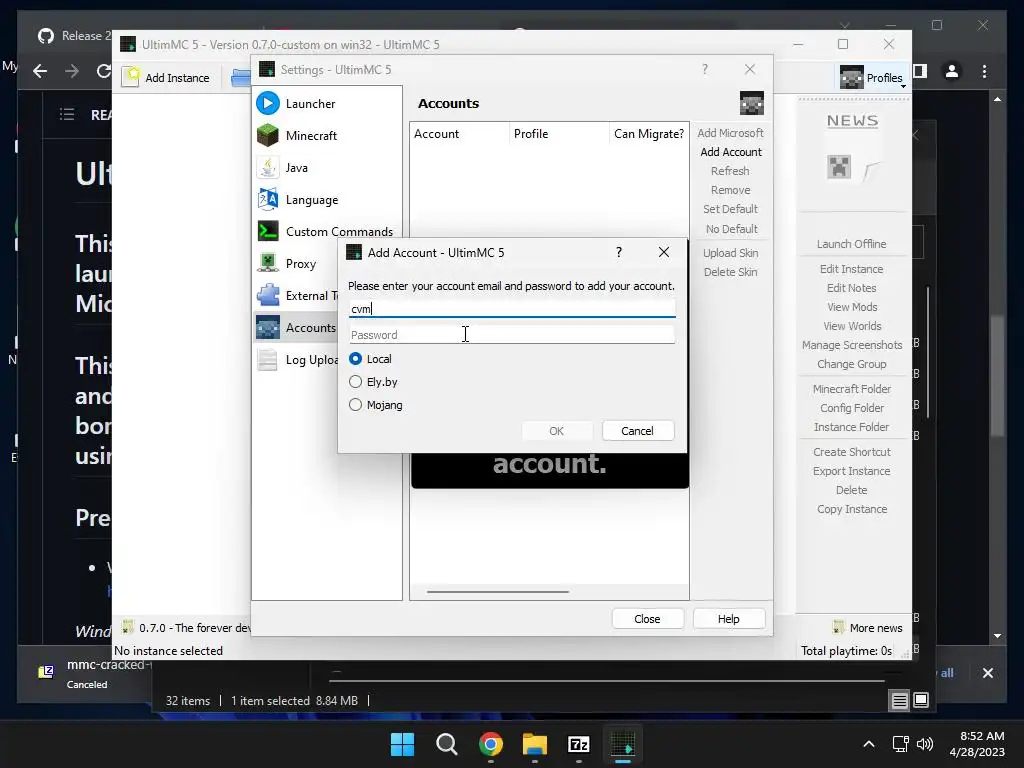The width and height of the screenshot is (1024, 768).
Task: Dismiss the Chrome downloads bar
Action: [x=987, y=673]
